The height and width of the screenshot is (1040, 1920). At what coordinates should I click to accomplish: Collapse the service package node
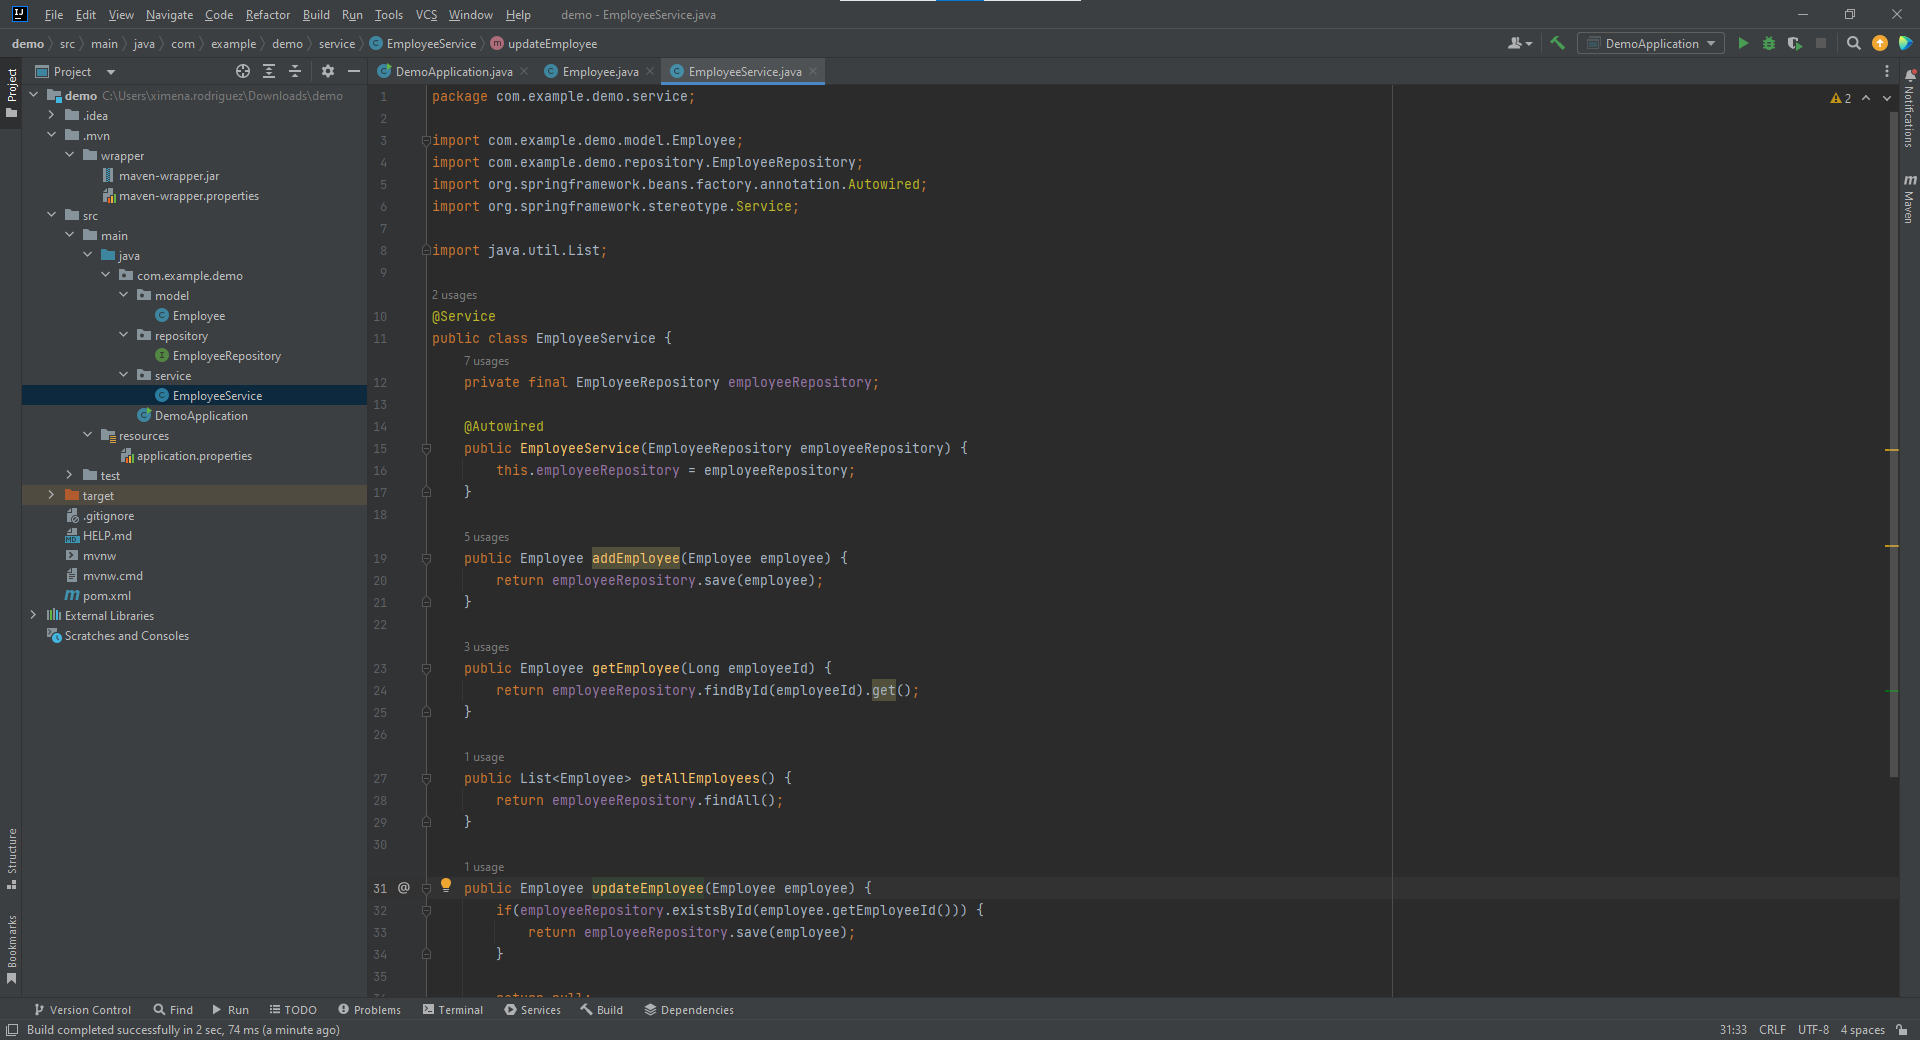[x=123, y=375]
